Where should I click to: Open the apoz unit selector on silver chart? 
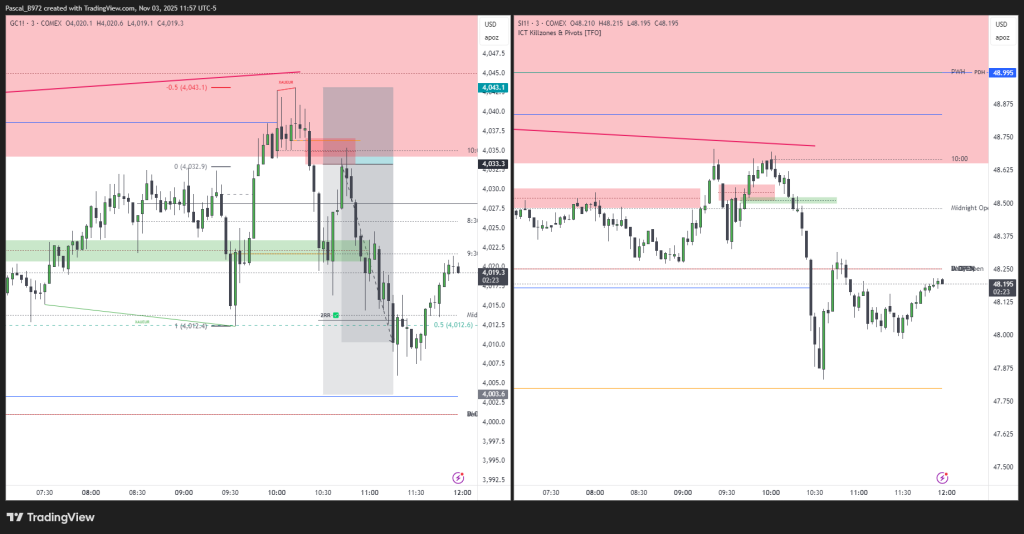point(1001,37)
